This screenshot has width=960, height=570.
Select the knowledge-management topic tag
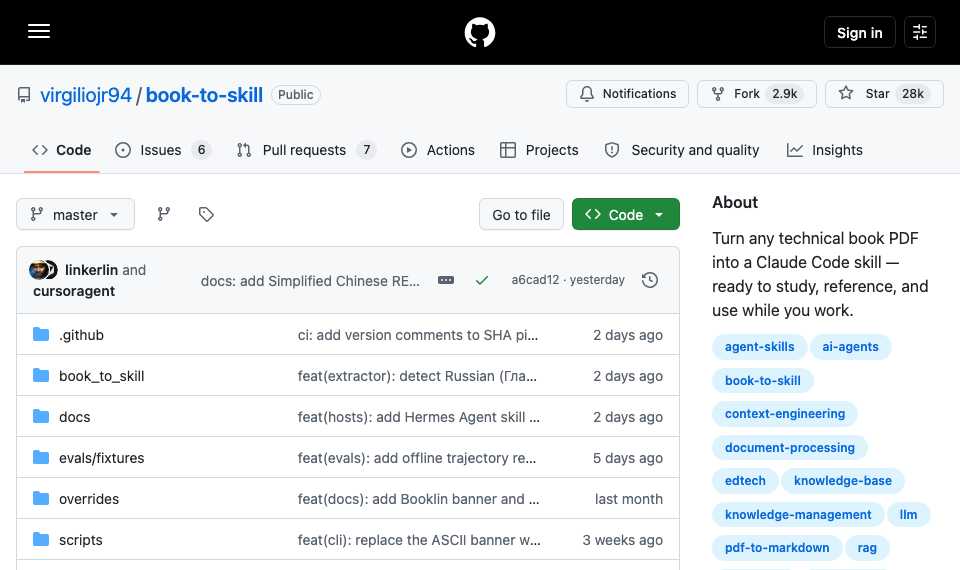(798, 514)
